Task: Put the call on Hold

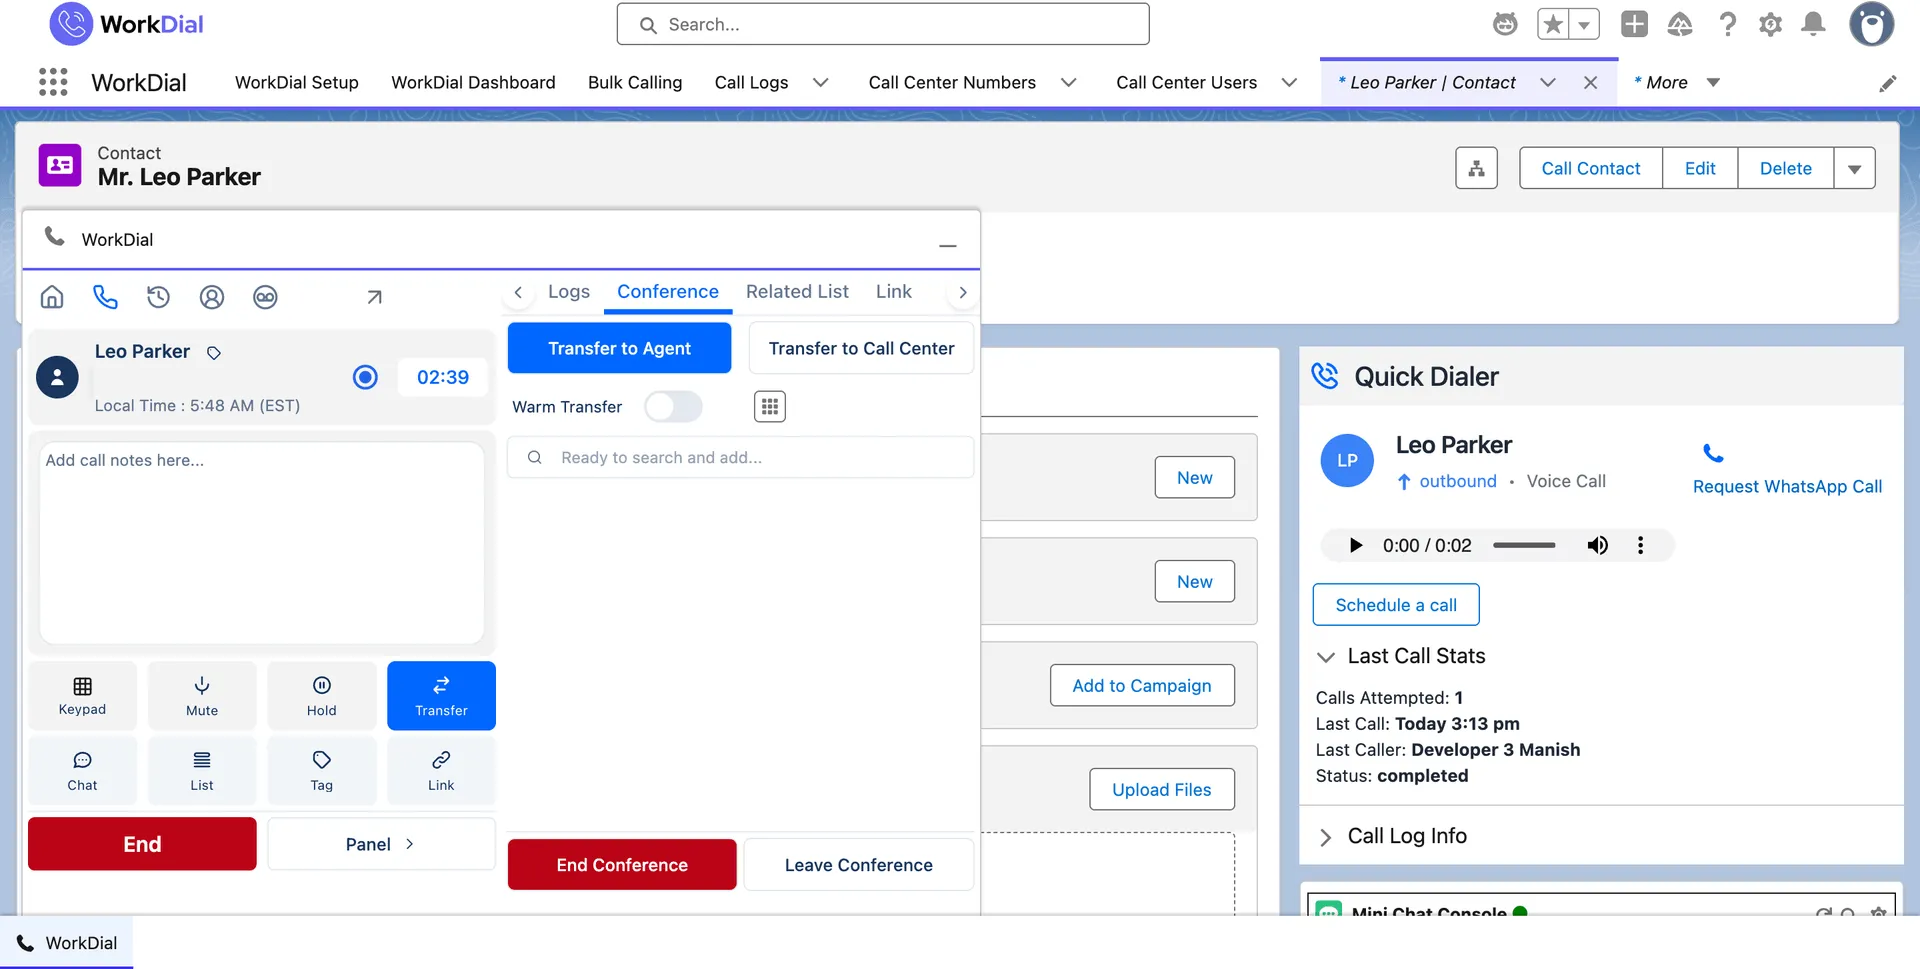Action: tap(322, 696)
